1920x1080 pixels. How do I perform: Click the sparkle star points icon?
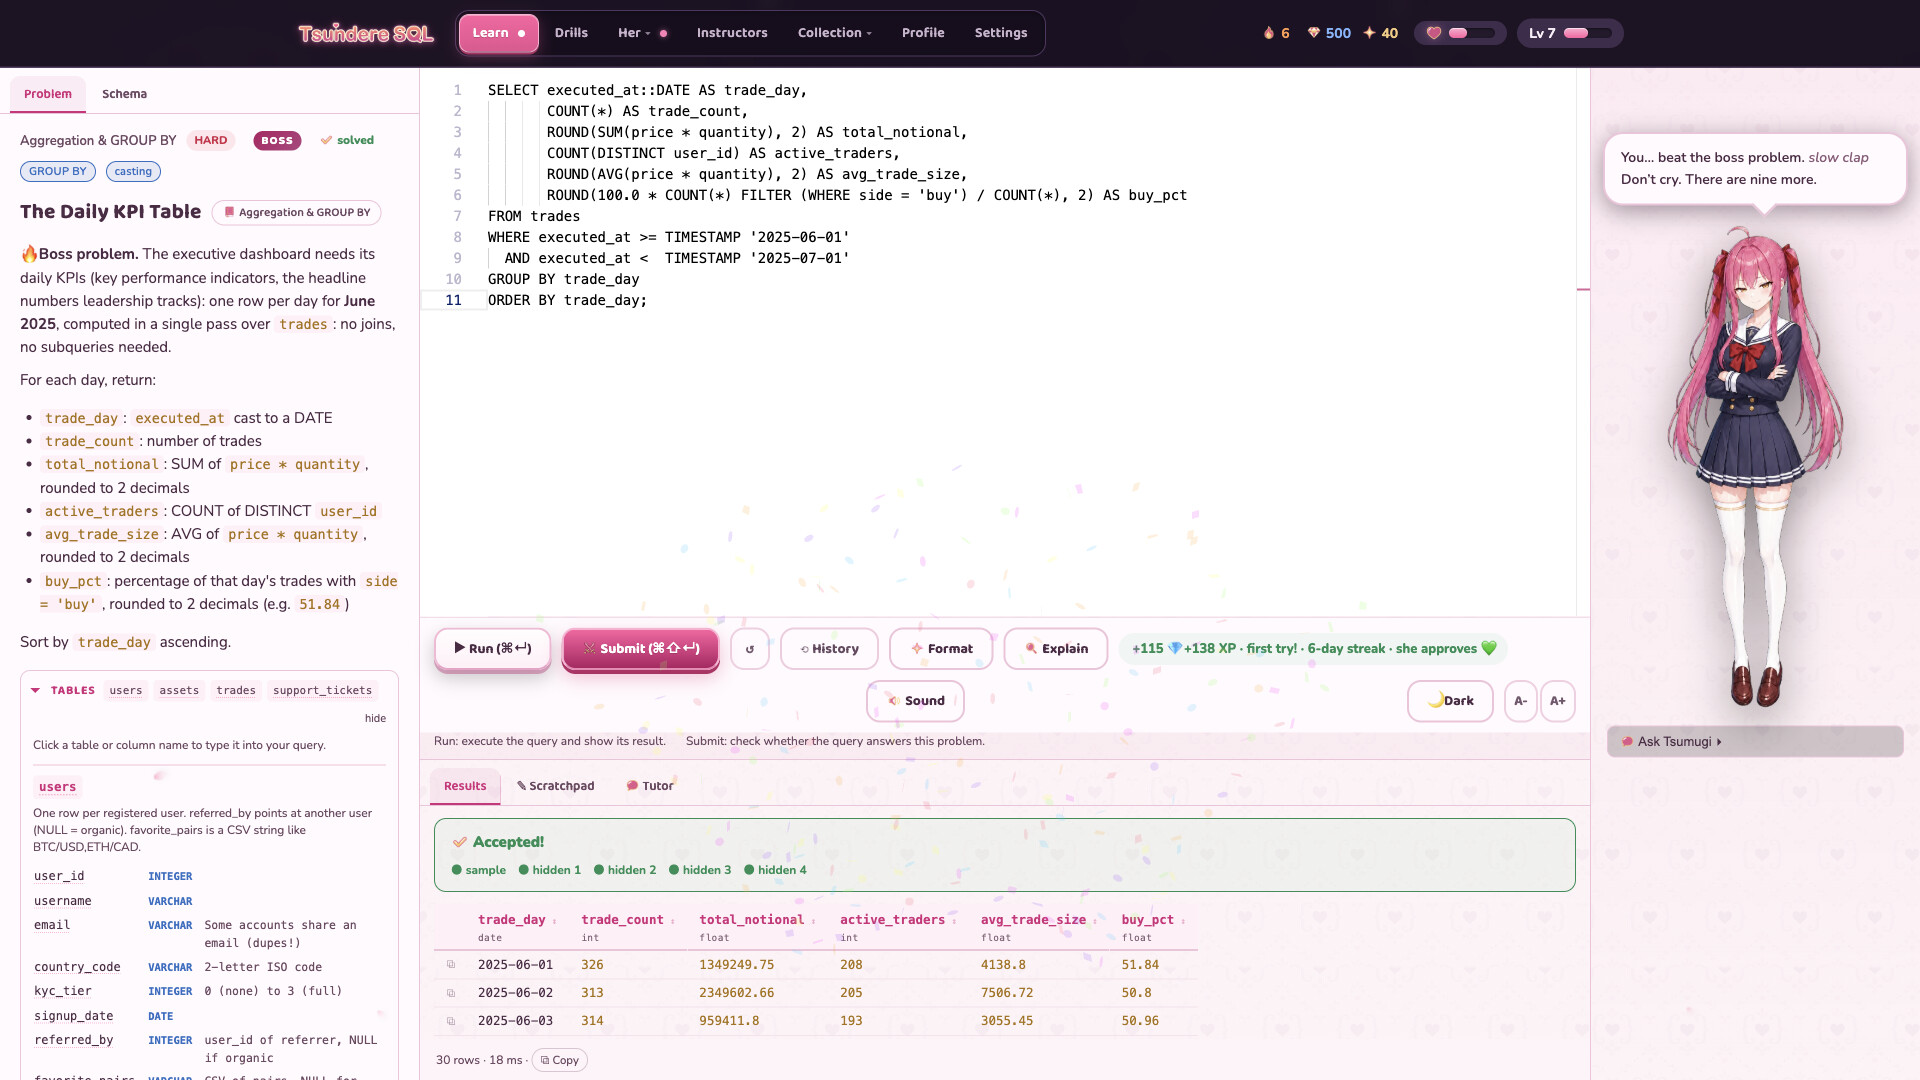pos(1369,33)
